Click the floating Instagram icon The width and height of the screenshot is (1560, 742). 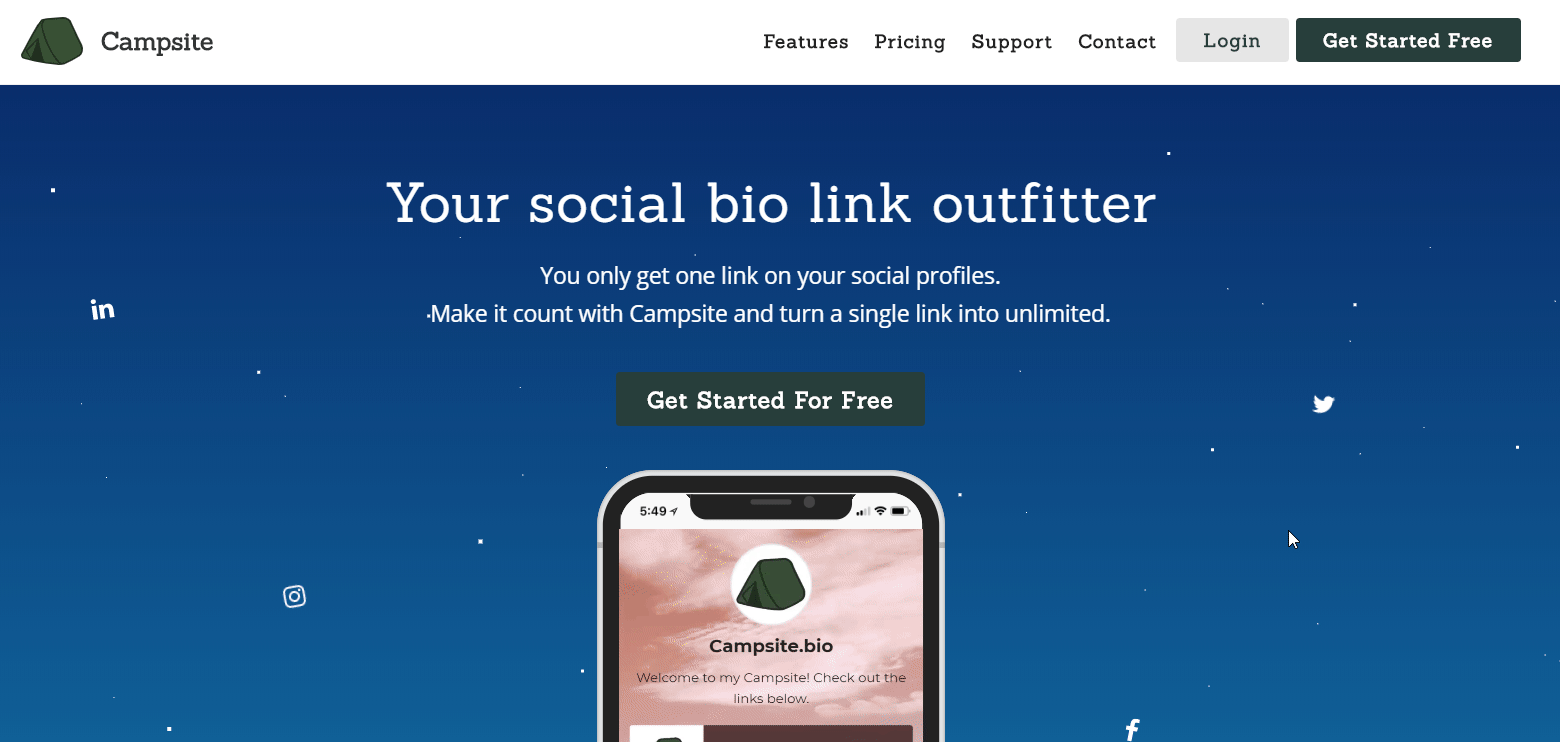(294, 596)
